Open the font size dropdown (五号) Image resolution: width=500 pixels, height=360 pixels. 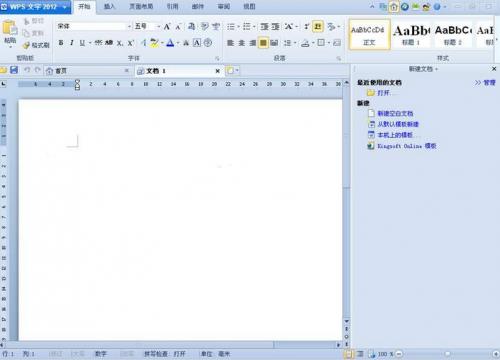pyautogui.click(x=159, y=26)
